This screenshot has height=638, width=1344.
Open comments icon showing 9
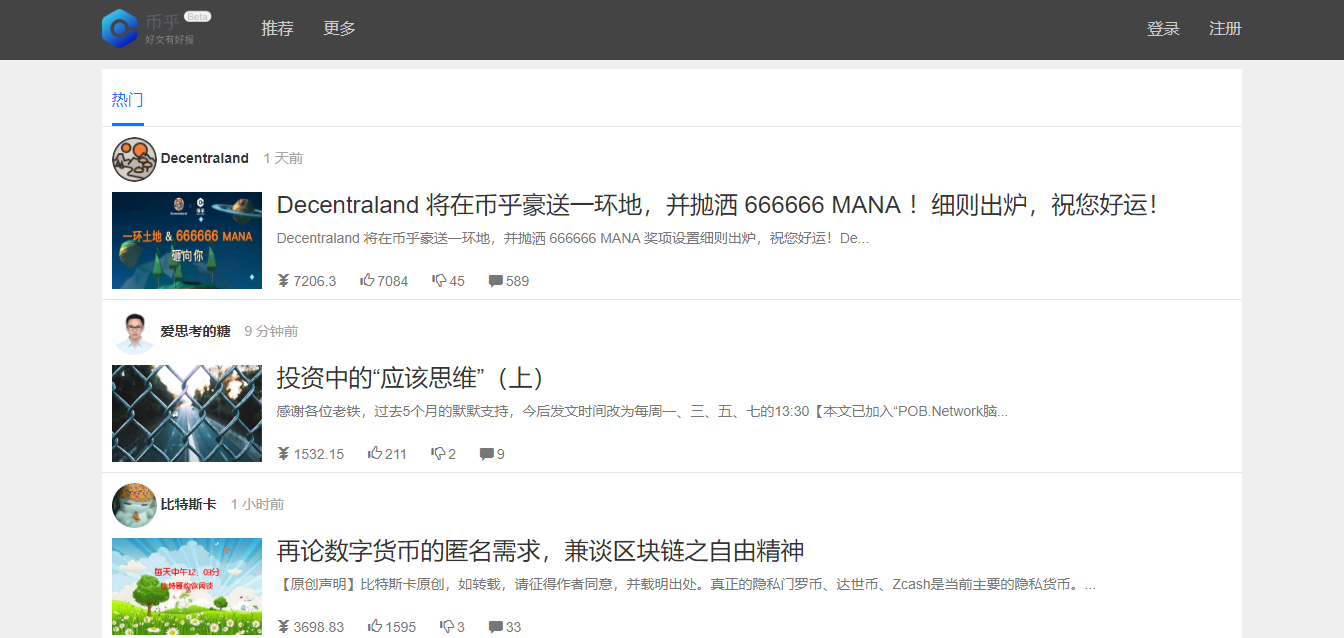click(x=487, y=454)
